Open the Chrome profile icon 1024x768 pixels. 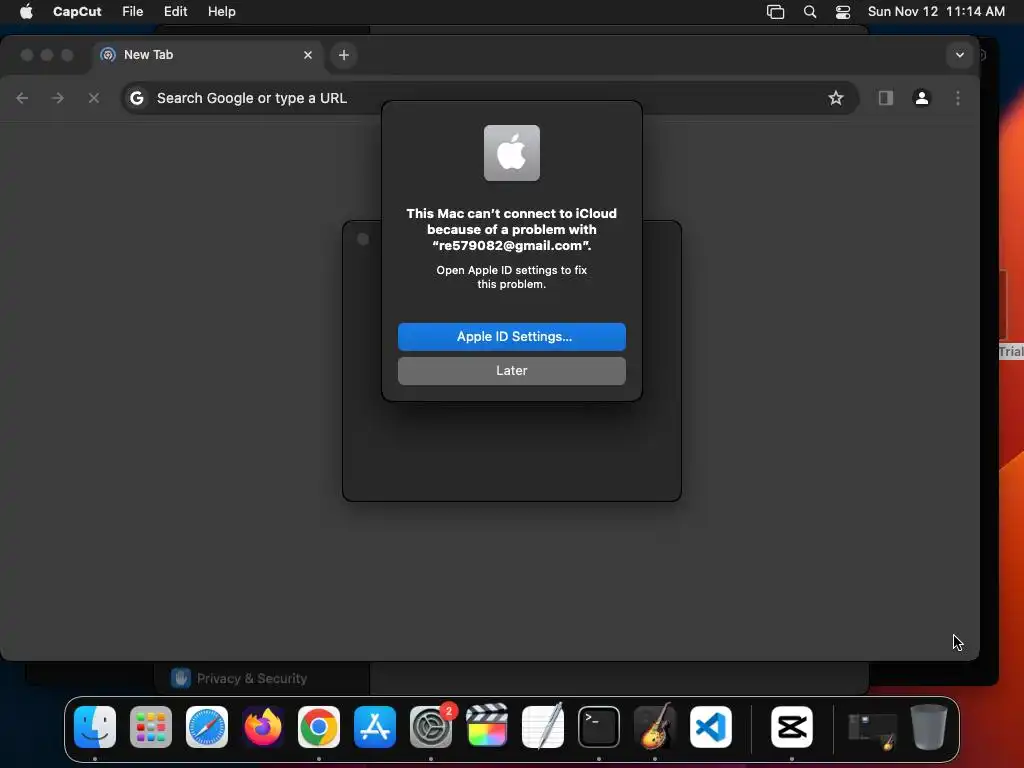point(921,98)
